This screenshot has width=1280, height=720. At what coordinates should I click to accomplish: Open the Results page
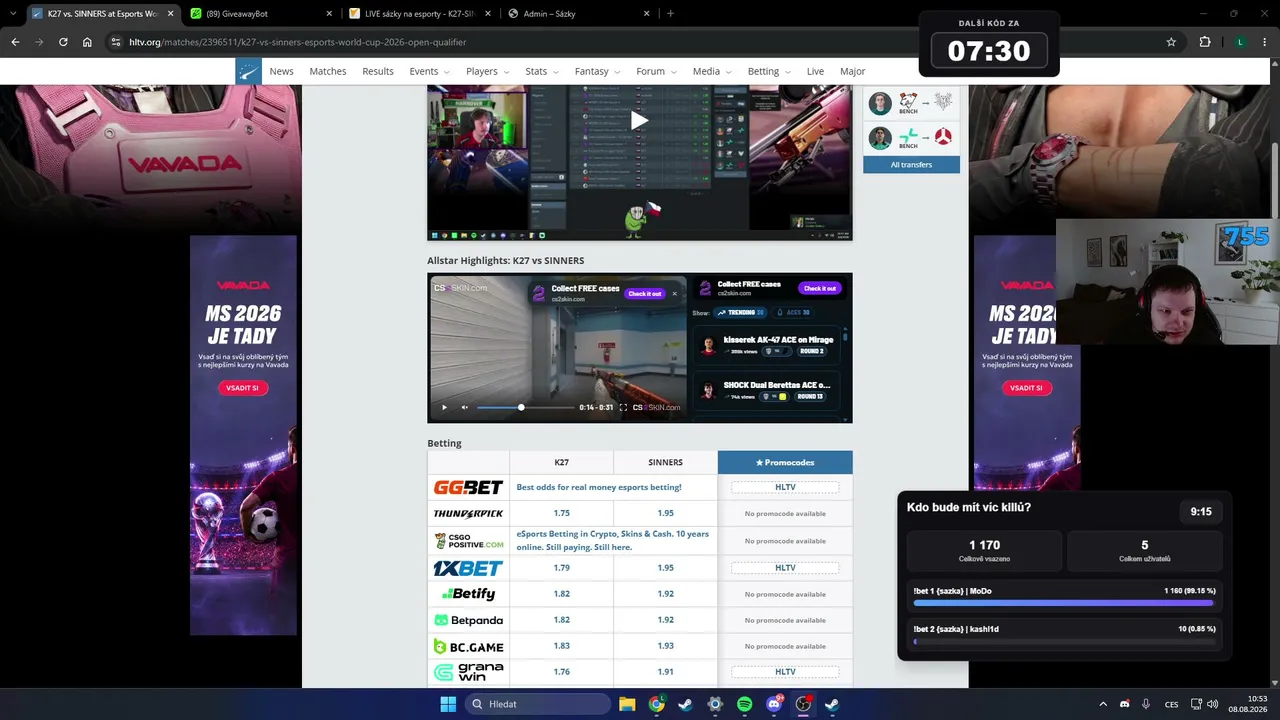click(x=378, y=71)
